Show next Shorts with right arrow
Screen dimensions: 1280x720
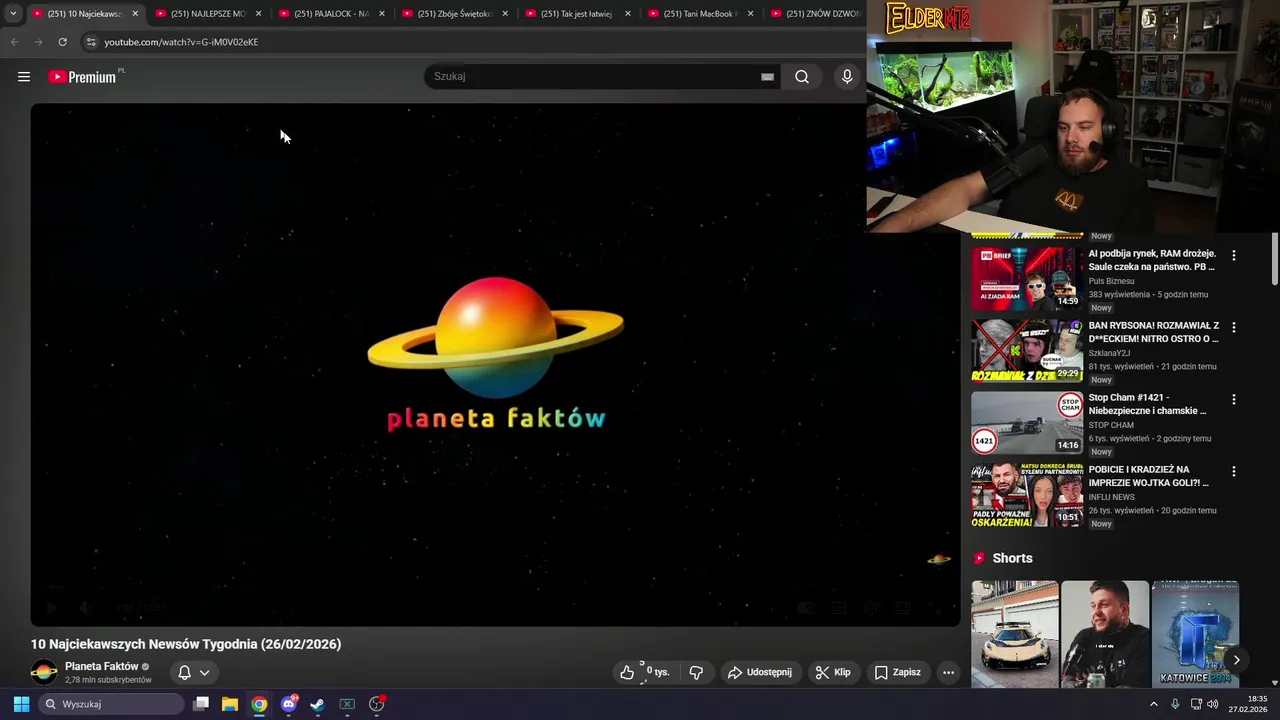click(1236, 660)
